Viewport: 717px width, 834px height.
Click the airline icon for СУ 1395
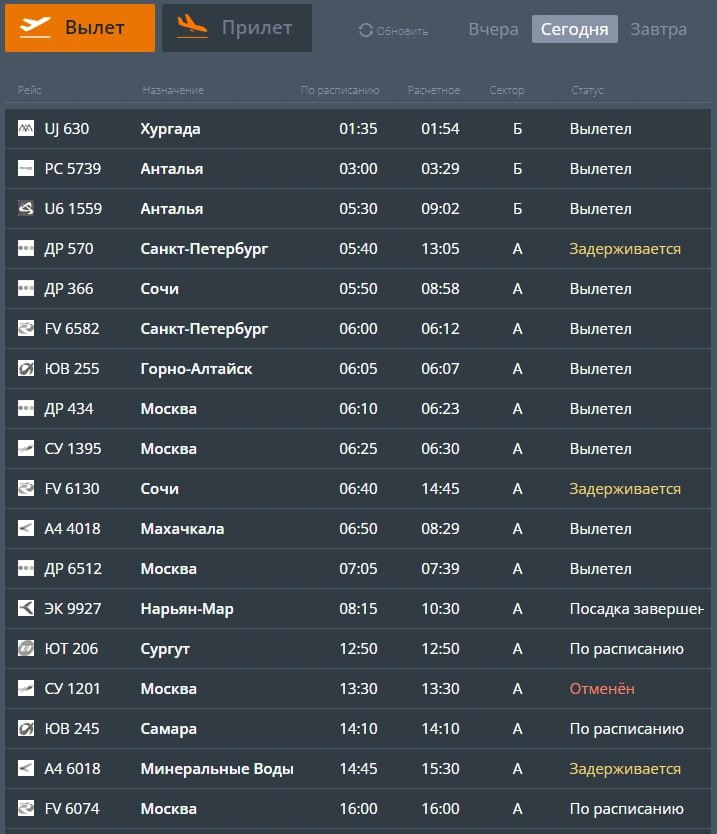26,449
